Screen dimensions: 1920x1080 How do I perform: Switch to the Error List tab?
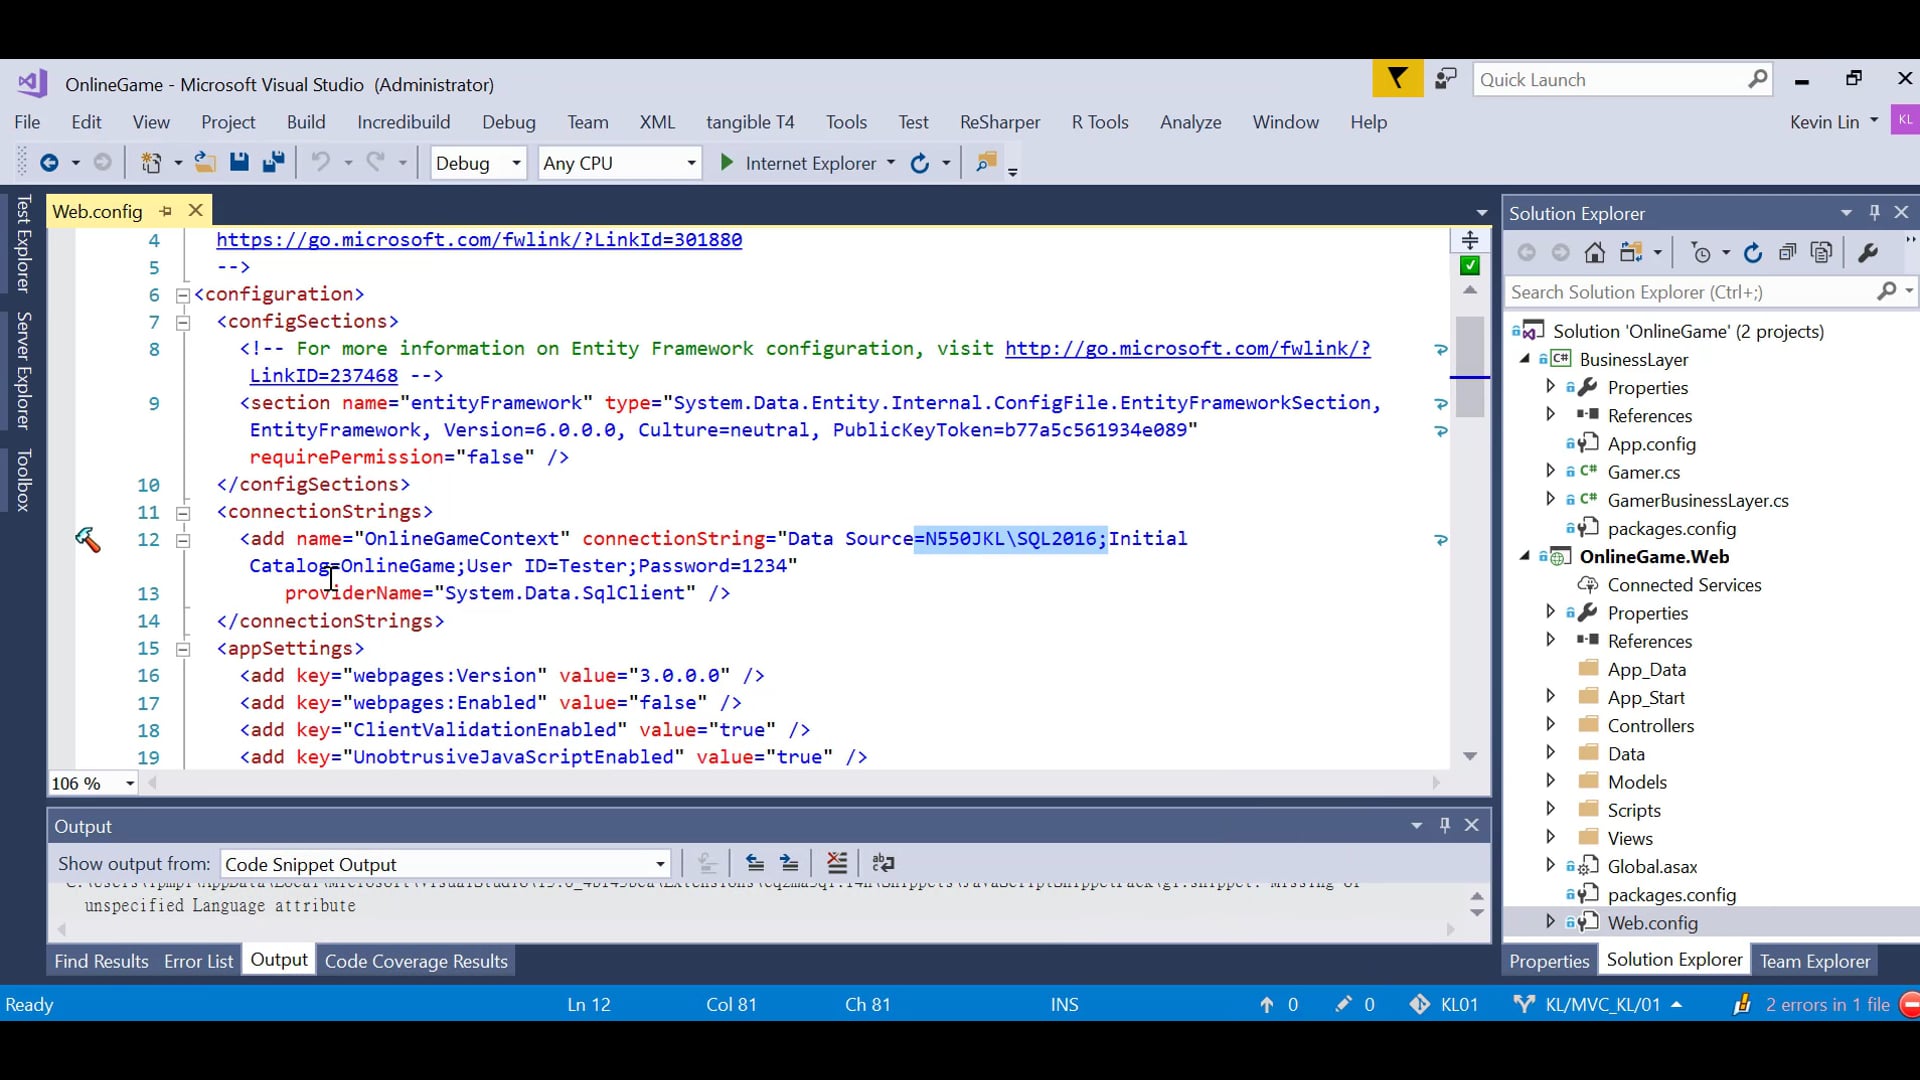point(197,960)
